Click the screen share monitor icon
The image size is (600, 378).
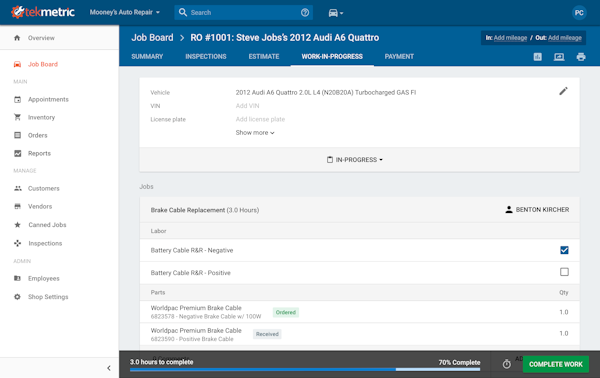(559, 57)
